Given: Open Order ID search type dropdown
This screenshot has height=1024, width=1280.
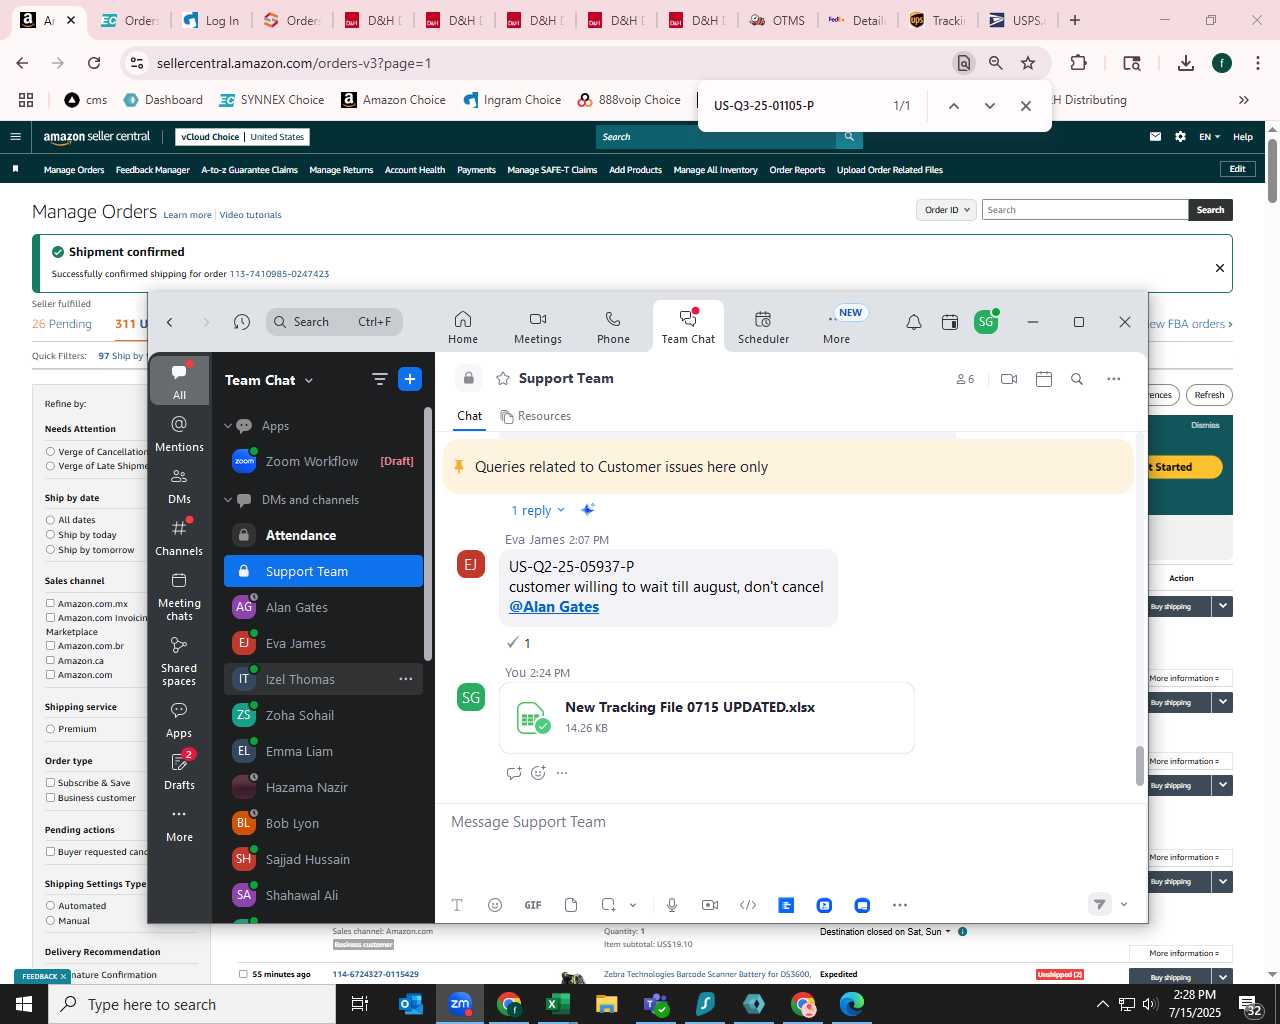Looking at the screenshot, I should click(946, 210).
